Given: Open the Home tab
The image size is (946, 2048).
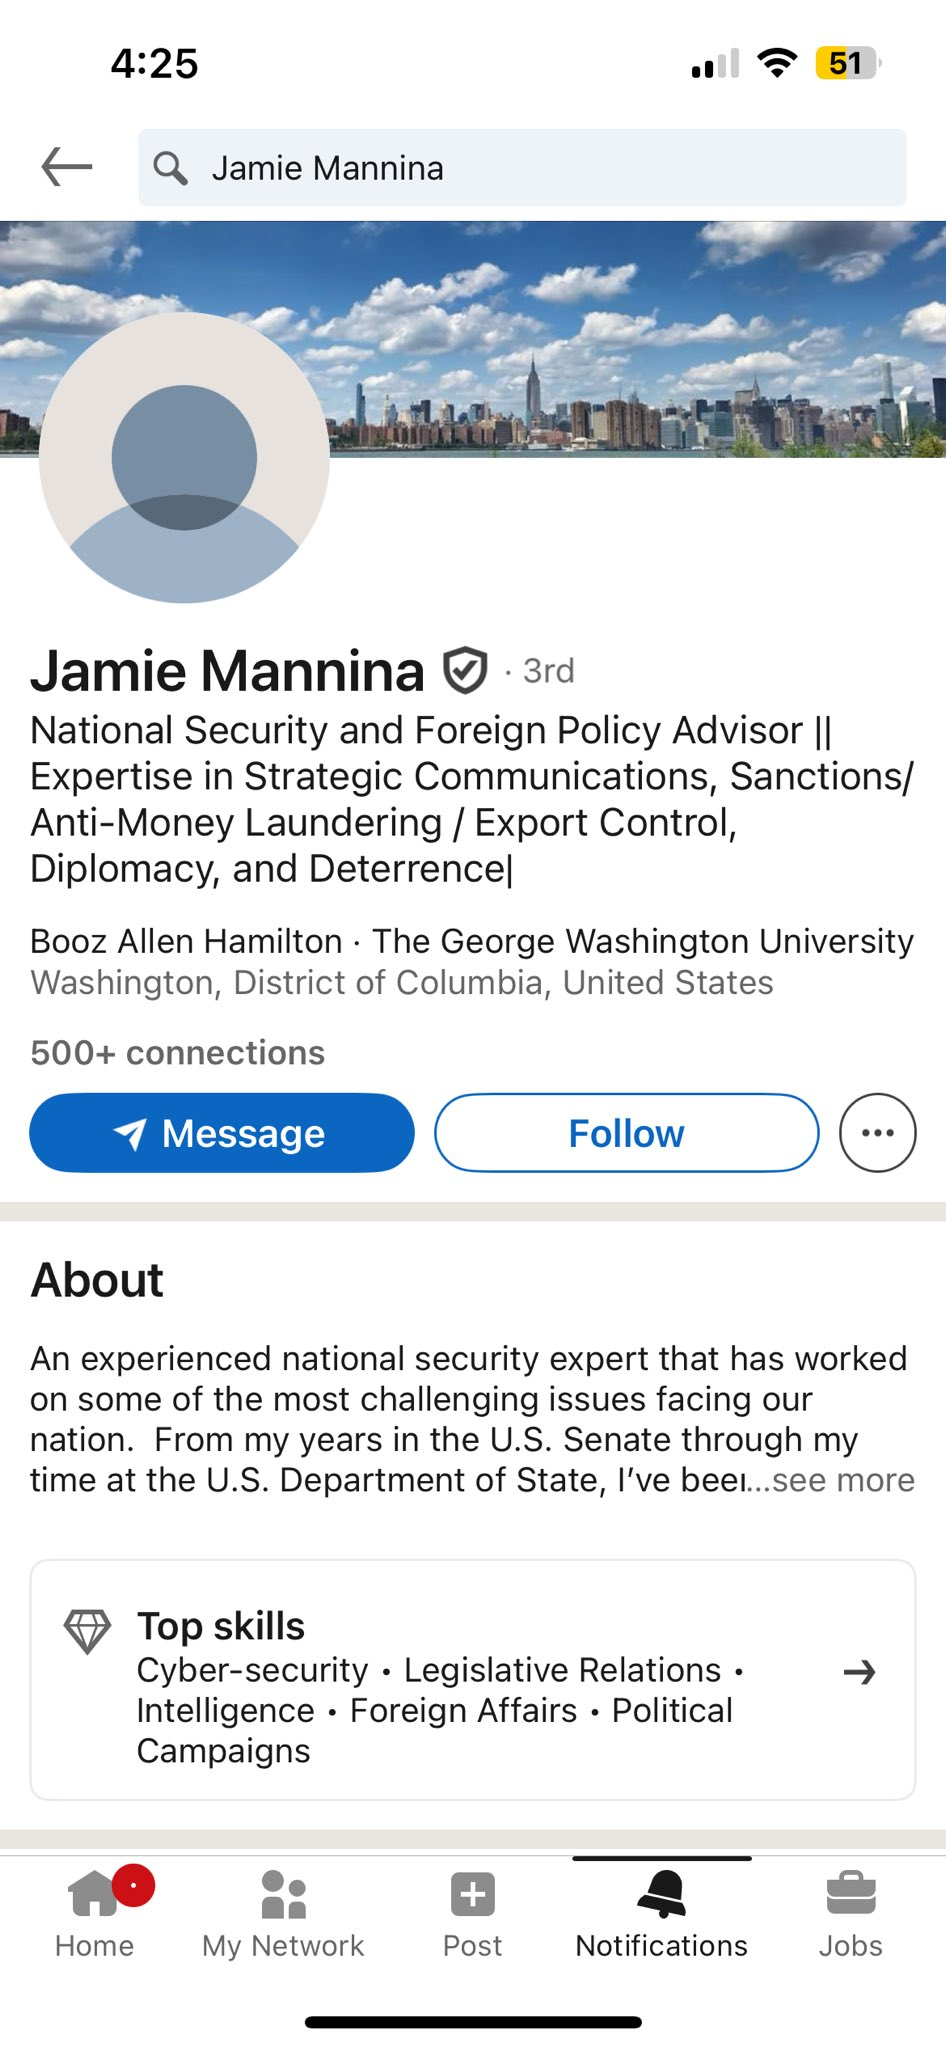Looking at the screenshot, I should pyautogui.click(x=95, y=1913).
